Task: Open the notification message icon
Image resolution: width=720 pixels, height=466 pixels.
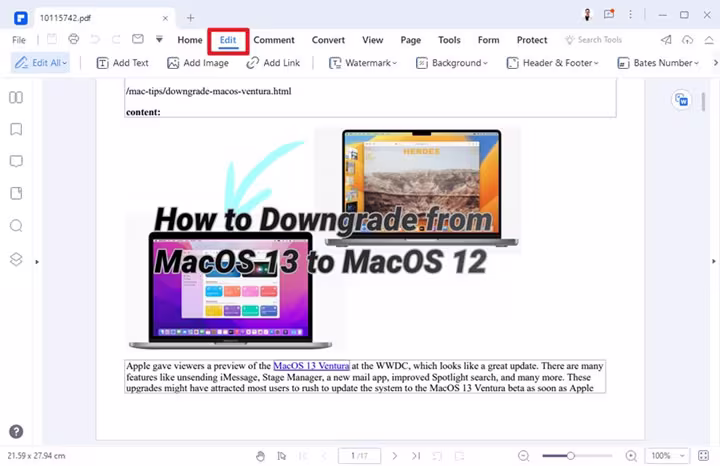Action: click(x=609, y=14)
